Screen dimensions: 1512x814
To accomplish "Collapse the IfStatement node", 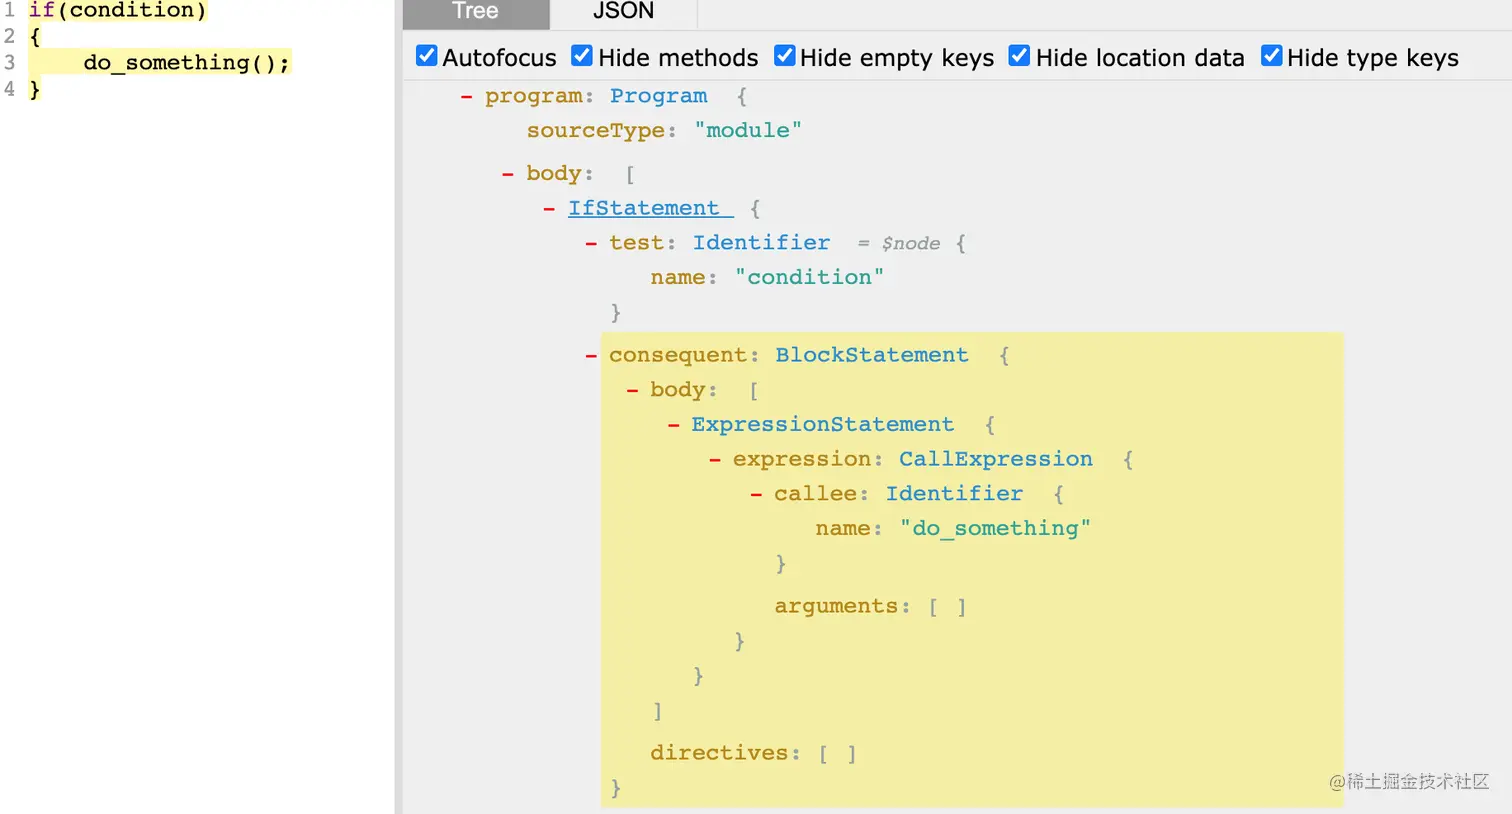I will (x=548, y=208).
